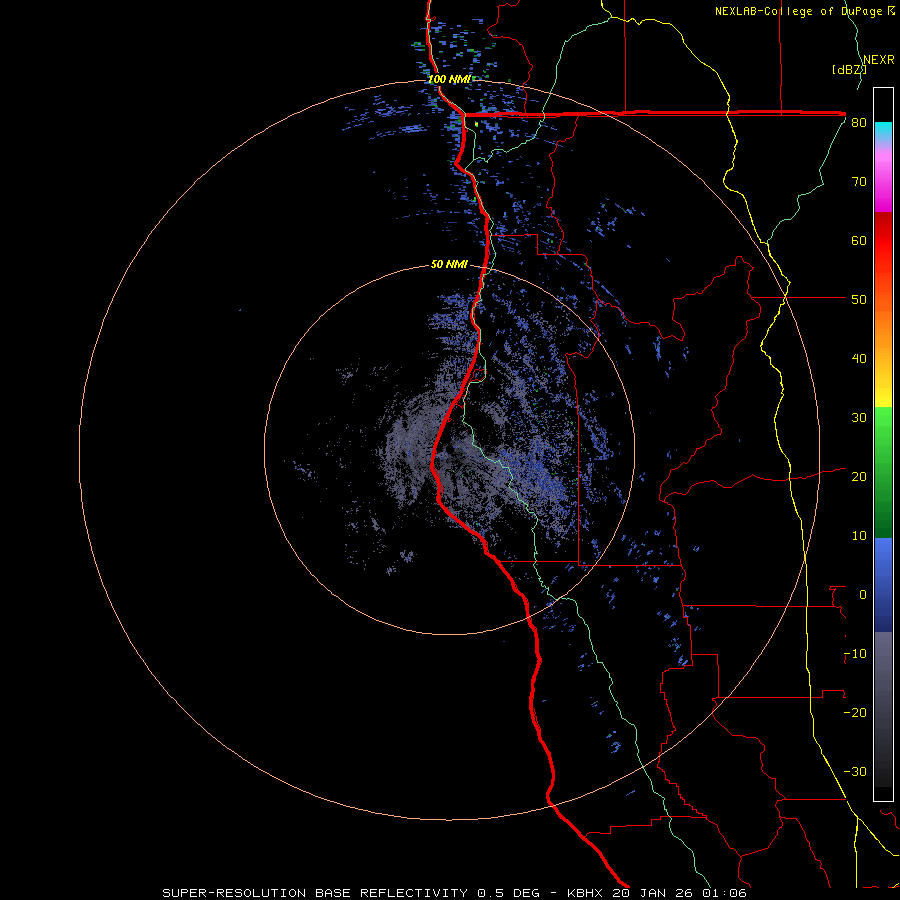Click the 50 value on dBZ scale
The image size is (900, 900).
pyautogui.click(x=859, y=300)
